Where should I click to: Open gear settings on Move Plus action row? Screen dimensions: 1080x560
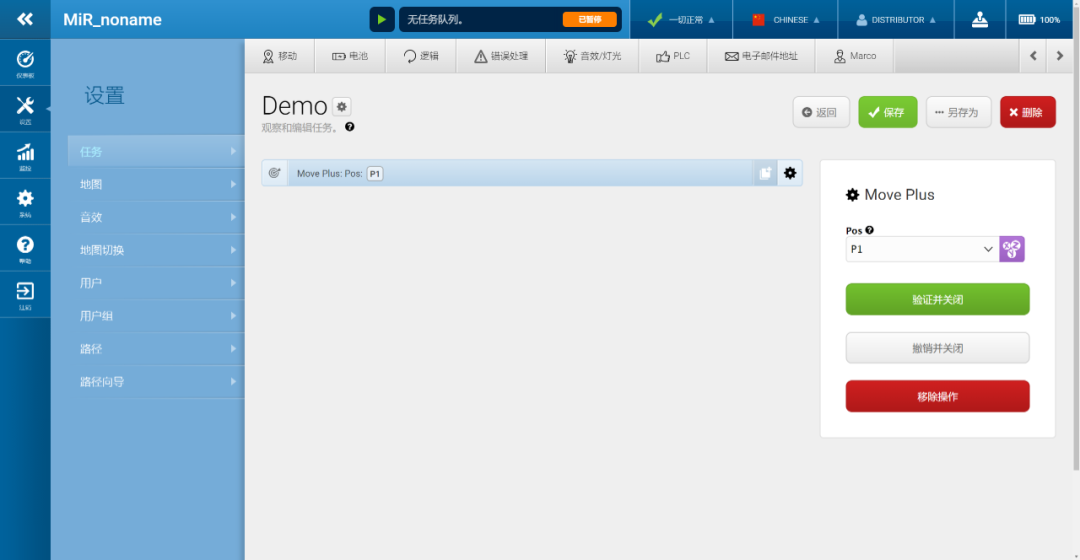(790, 173)
